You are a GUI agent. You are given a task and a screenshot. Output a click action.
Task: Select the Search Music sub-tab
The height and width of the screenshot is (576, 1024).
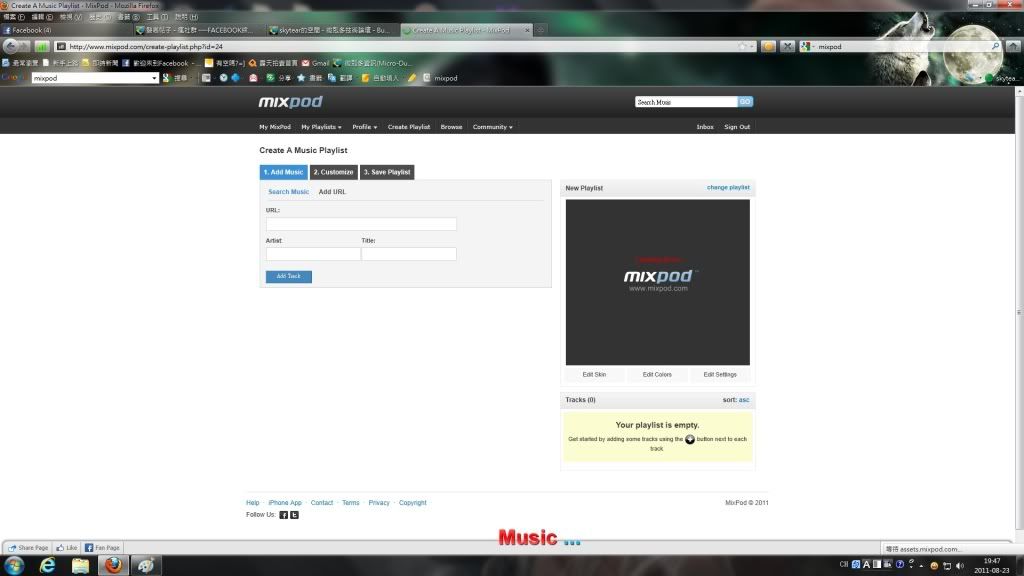coord(289,192)
